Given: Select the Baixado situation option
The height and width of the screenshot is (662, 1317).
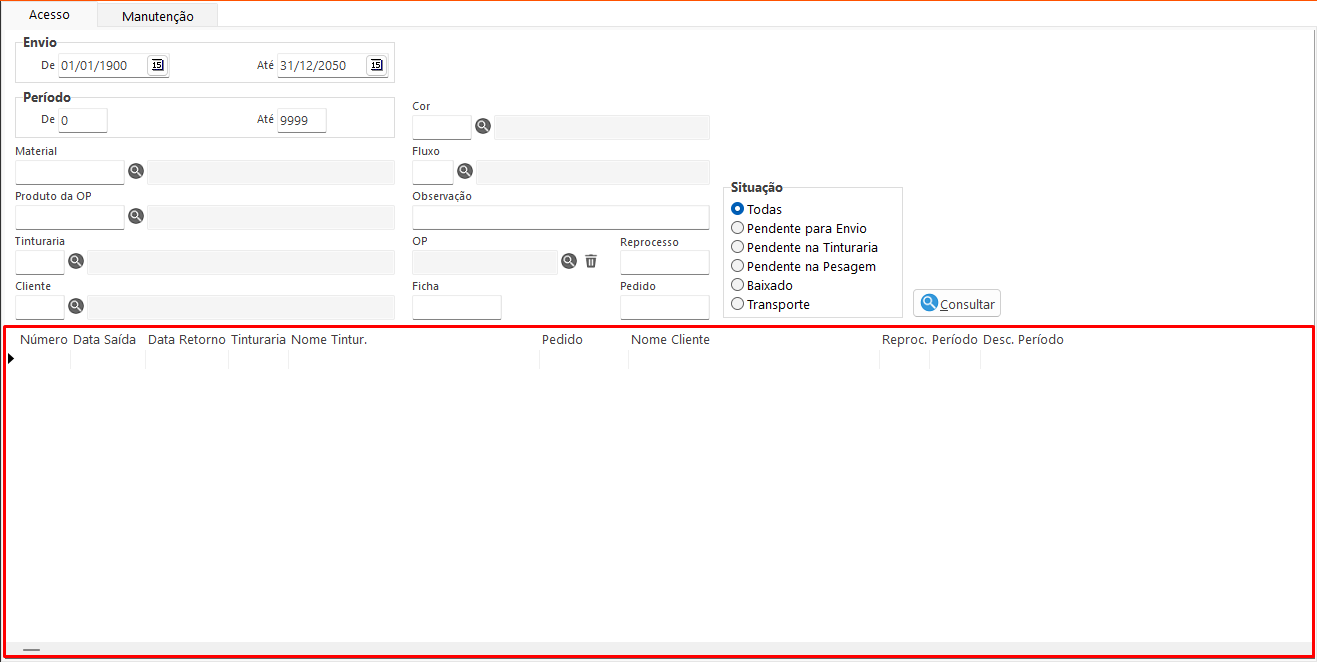Looking at the screenshot, I should click(738, 285).
